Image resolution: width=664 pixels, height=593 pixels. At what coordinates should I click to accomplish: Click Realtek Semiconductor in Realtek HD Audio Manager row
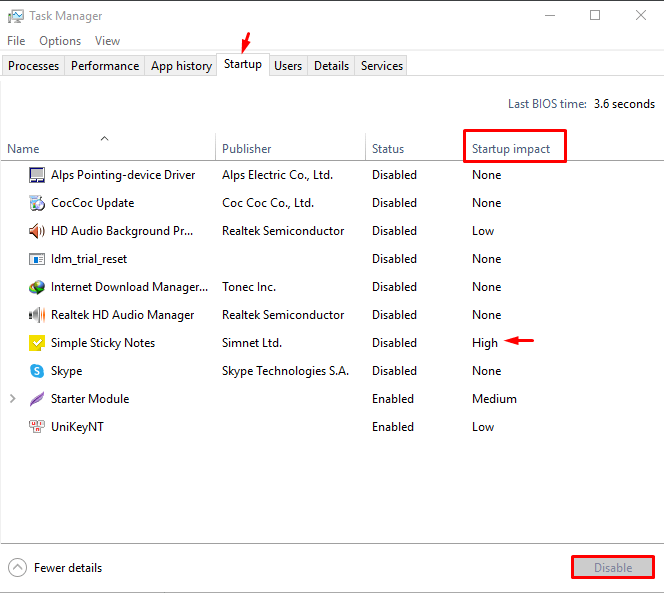coord(283,315)
